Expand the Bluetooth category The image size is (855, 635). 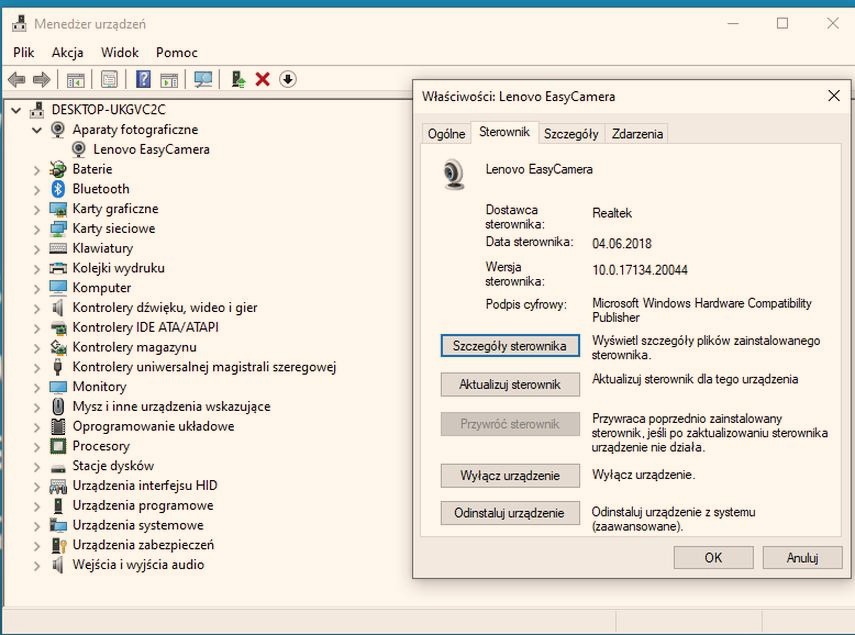37,189
